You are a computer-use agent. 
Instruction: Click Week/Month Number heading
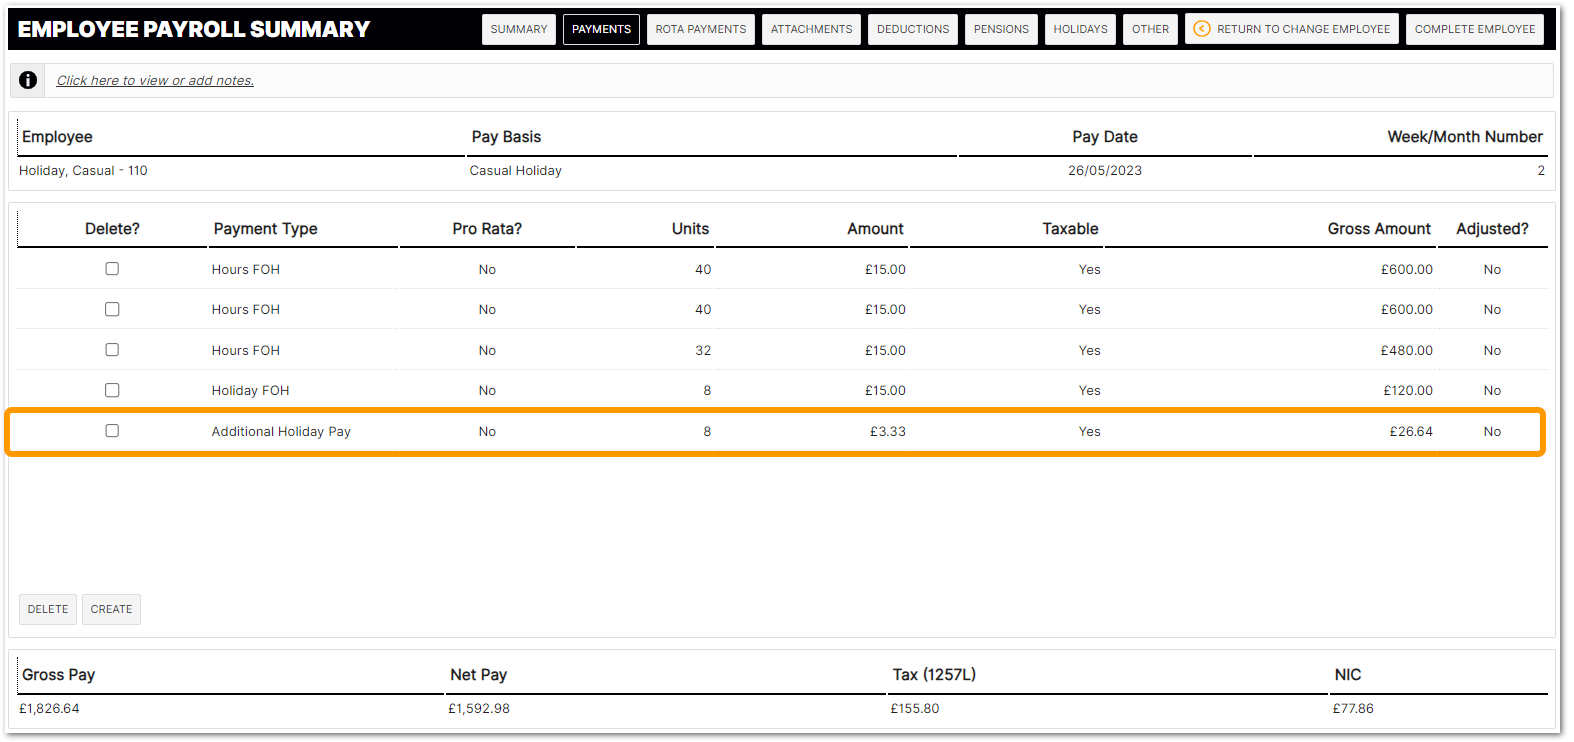coord(1465,137)
